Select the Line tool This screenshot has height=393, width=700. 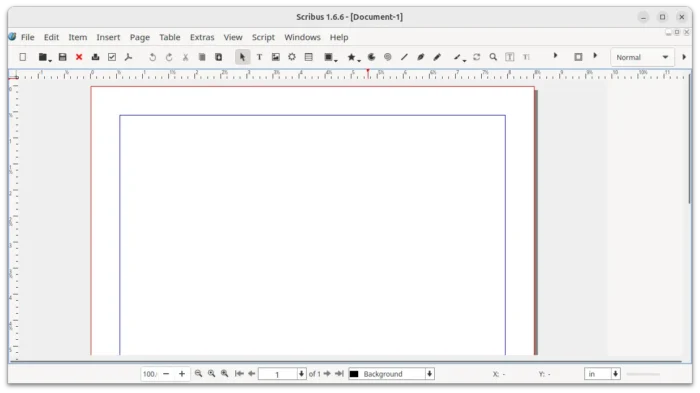(404, 57)
